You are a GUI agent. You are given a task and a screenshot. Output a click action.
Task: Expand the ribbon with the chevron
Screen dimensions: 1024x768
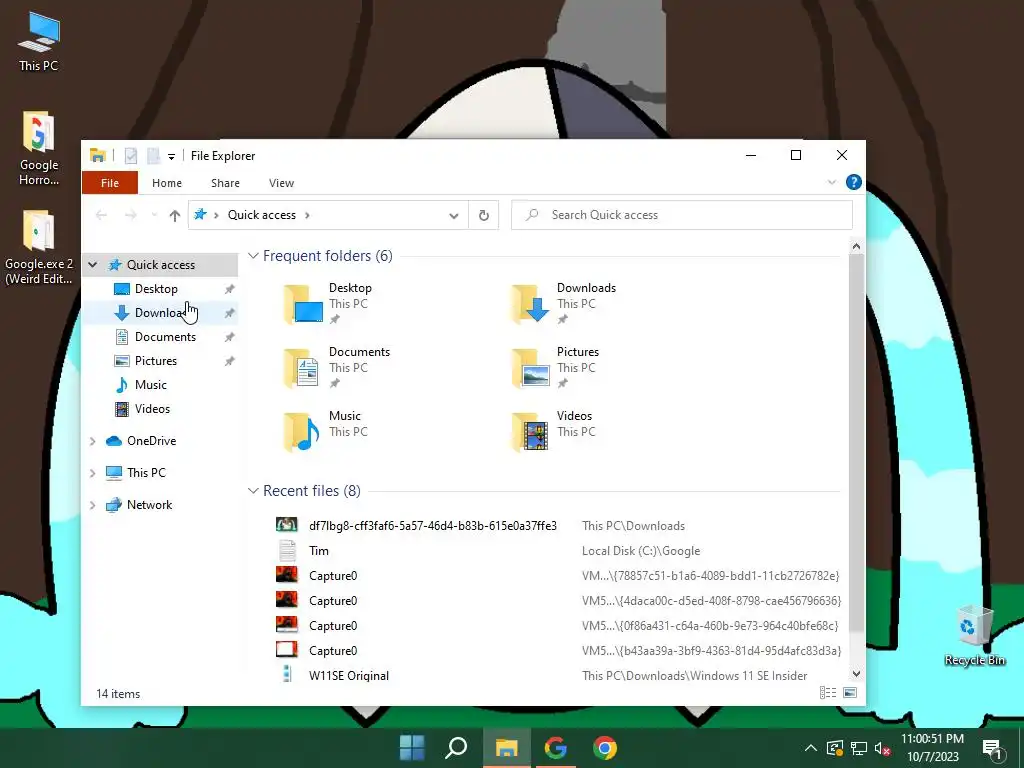point(831,182)
